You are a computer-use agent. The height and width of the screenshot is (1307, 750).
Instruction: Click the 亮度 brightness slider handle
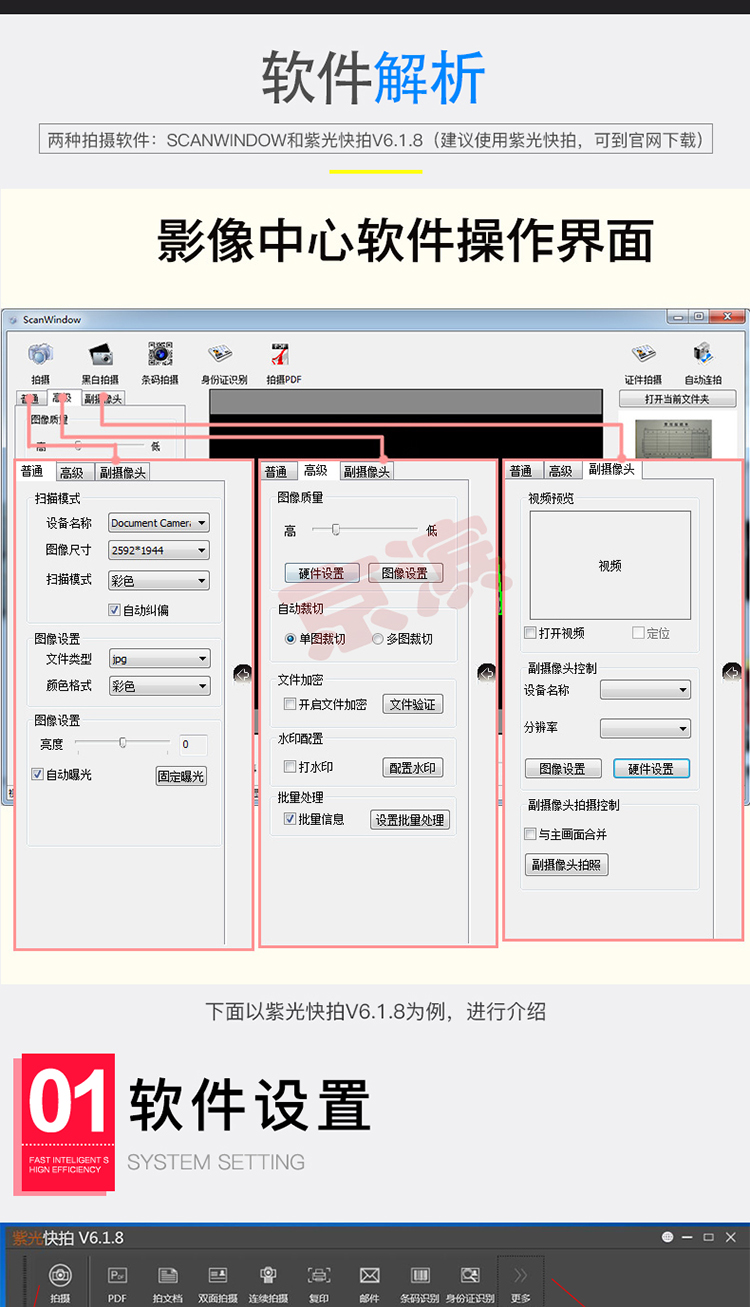[123, 742]
